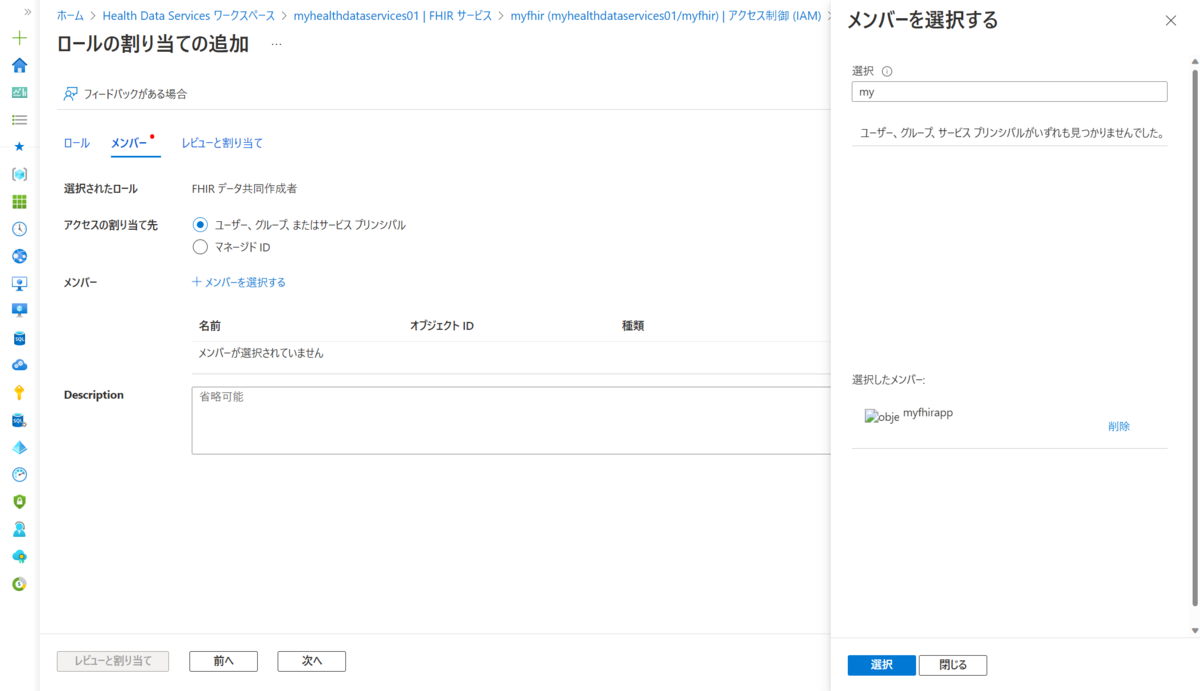Click + メンバーを選択する link
1200x691 pixels.
click(x=239, y=282)
